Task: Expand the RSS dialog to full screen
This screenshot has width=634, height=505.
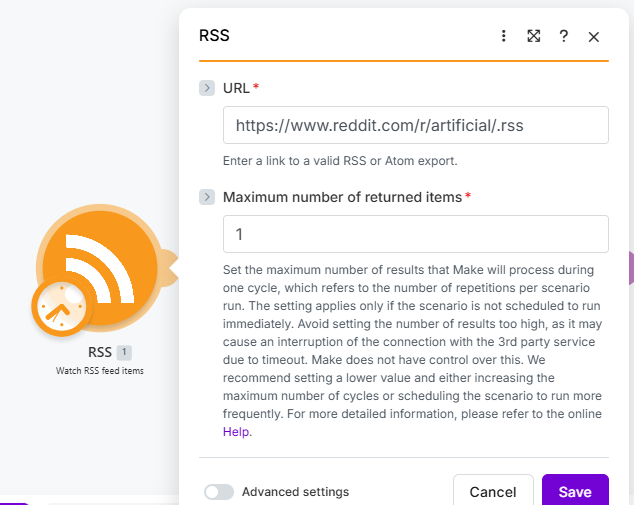Action: (534, 36)
